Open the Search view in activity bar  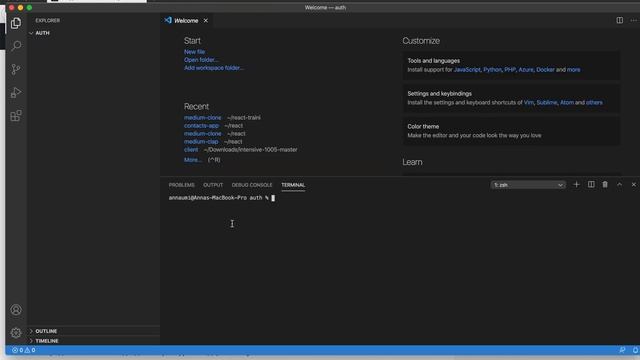(16, 45)
